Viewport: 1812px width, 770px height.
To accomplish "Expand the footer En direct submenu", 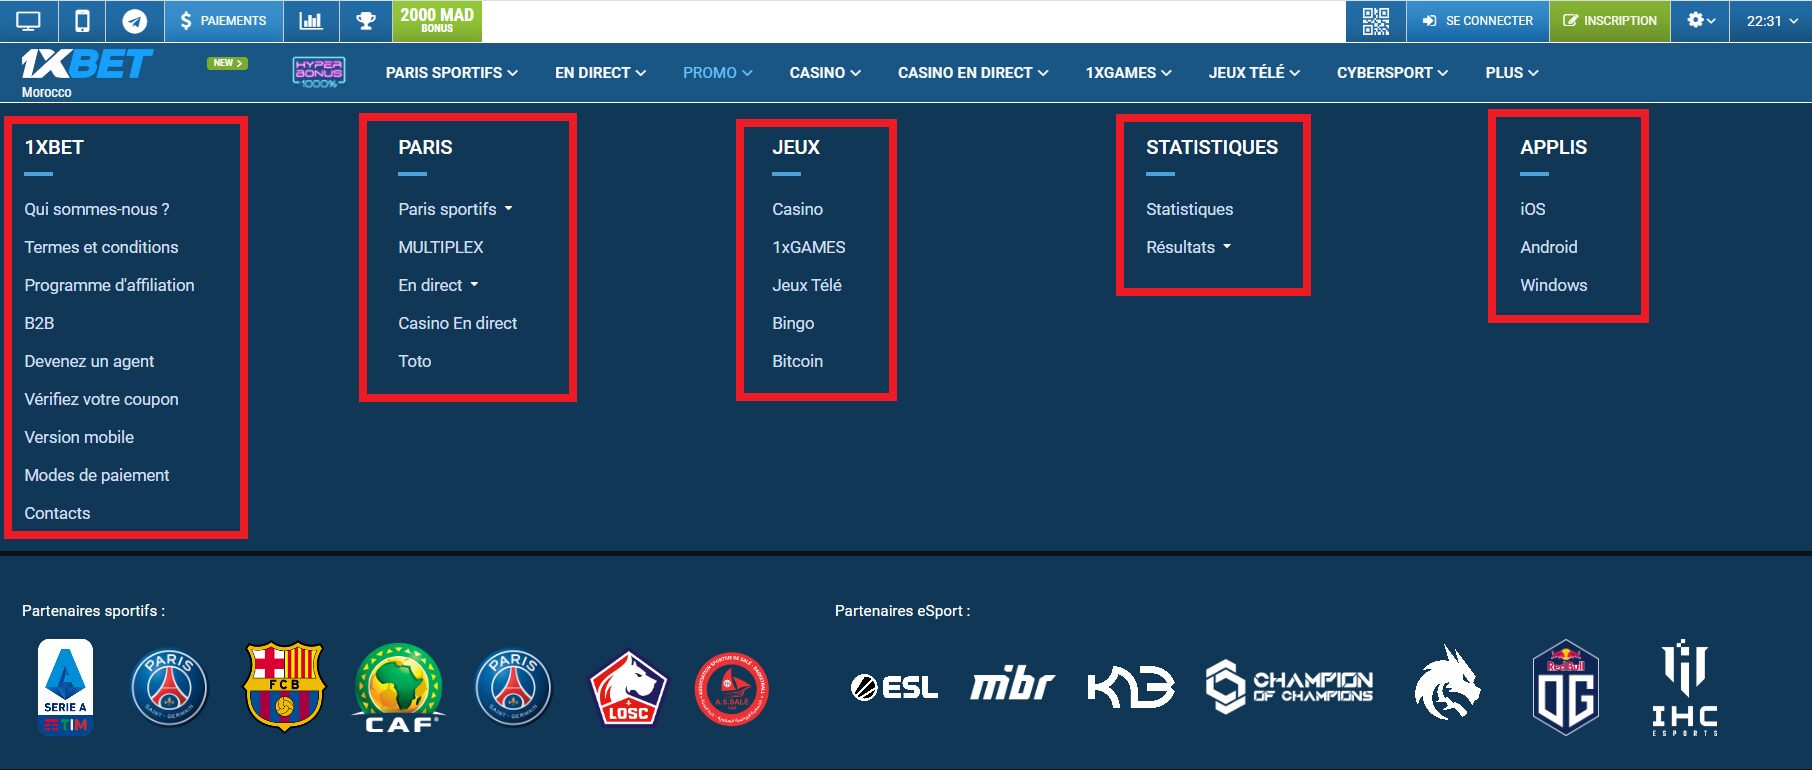I will point(474,285).
